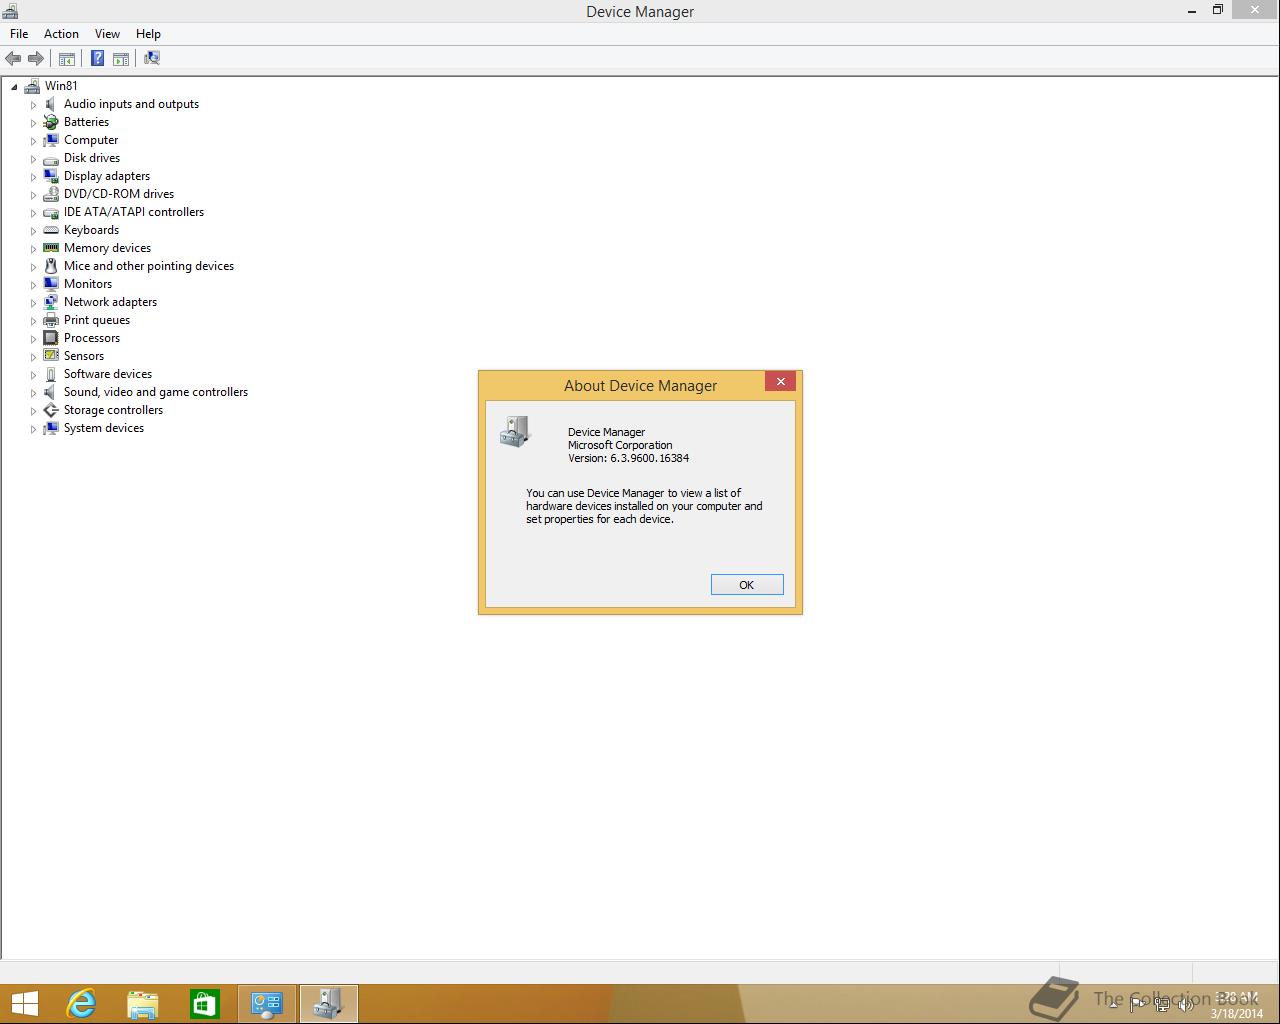
Task: Click the 3/18/2014 date in taskbar
Action: point(1237,1013)
